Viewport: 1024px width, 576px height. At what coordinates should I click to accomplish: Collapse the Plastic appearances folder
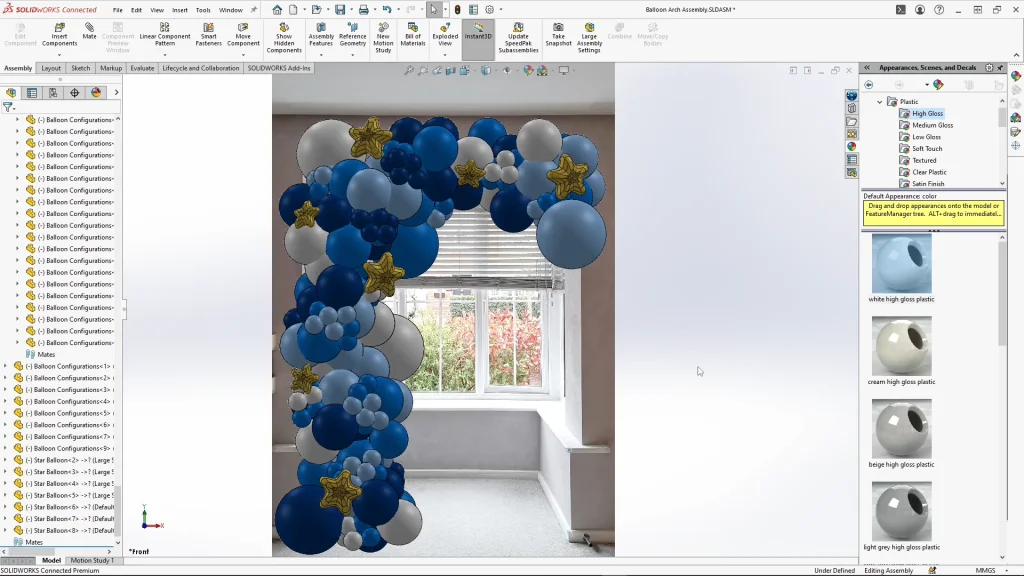coord(881,100)
